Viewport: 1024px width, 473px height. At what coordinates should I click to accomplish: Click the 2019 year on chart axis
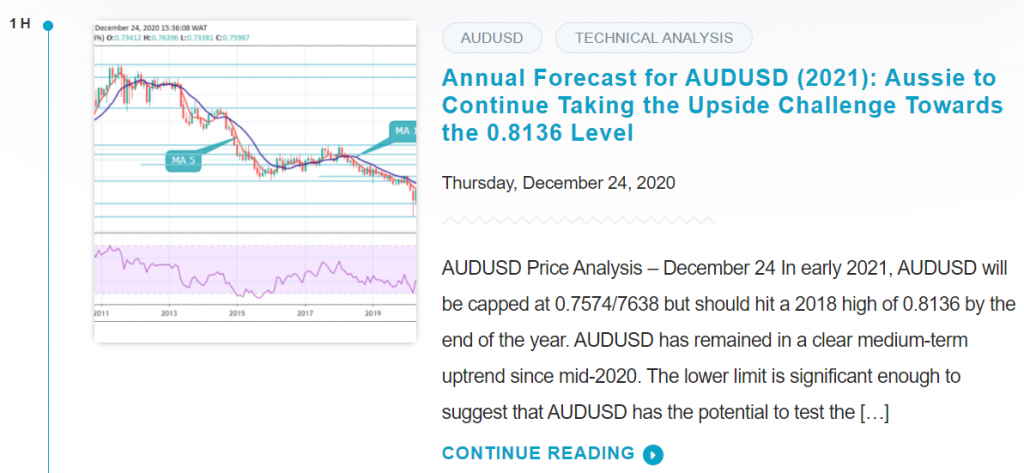point(372,313)
